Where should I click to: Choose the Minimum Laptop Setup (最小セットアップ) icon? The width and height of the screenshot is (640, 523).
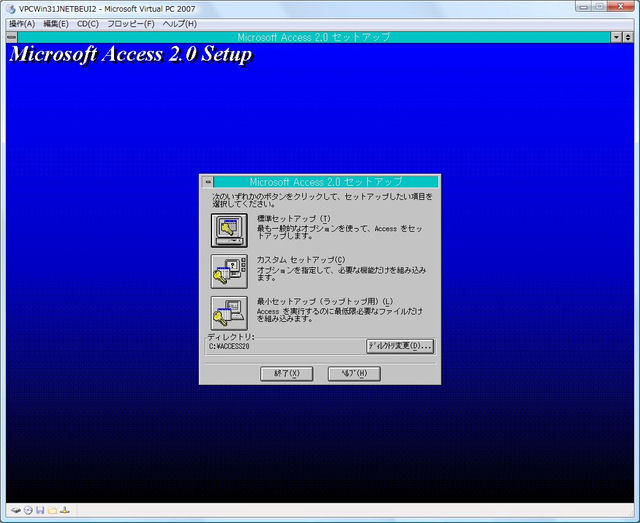coord(229,313)
